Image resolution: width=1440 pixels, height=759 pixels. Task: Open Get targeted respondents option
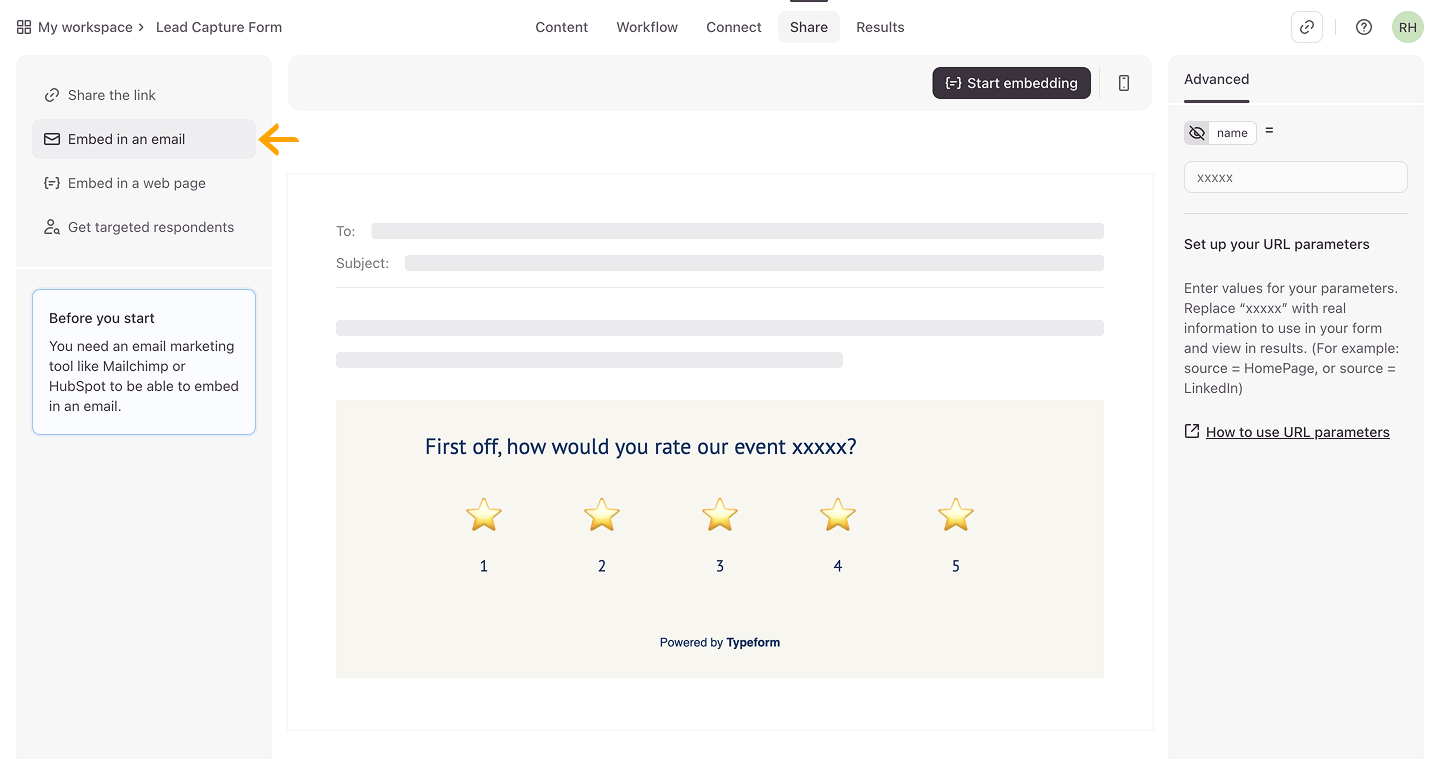tap(151, 227)
